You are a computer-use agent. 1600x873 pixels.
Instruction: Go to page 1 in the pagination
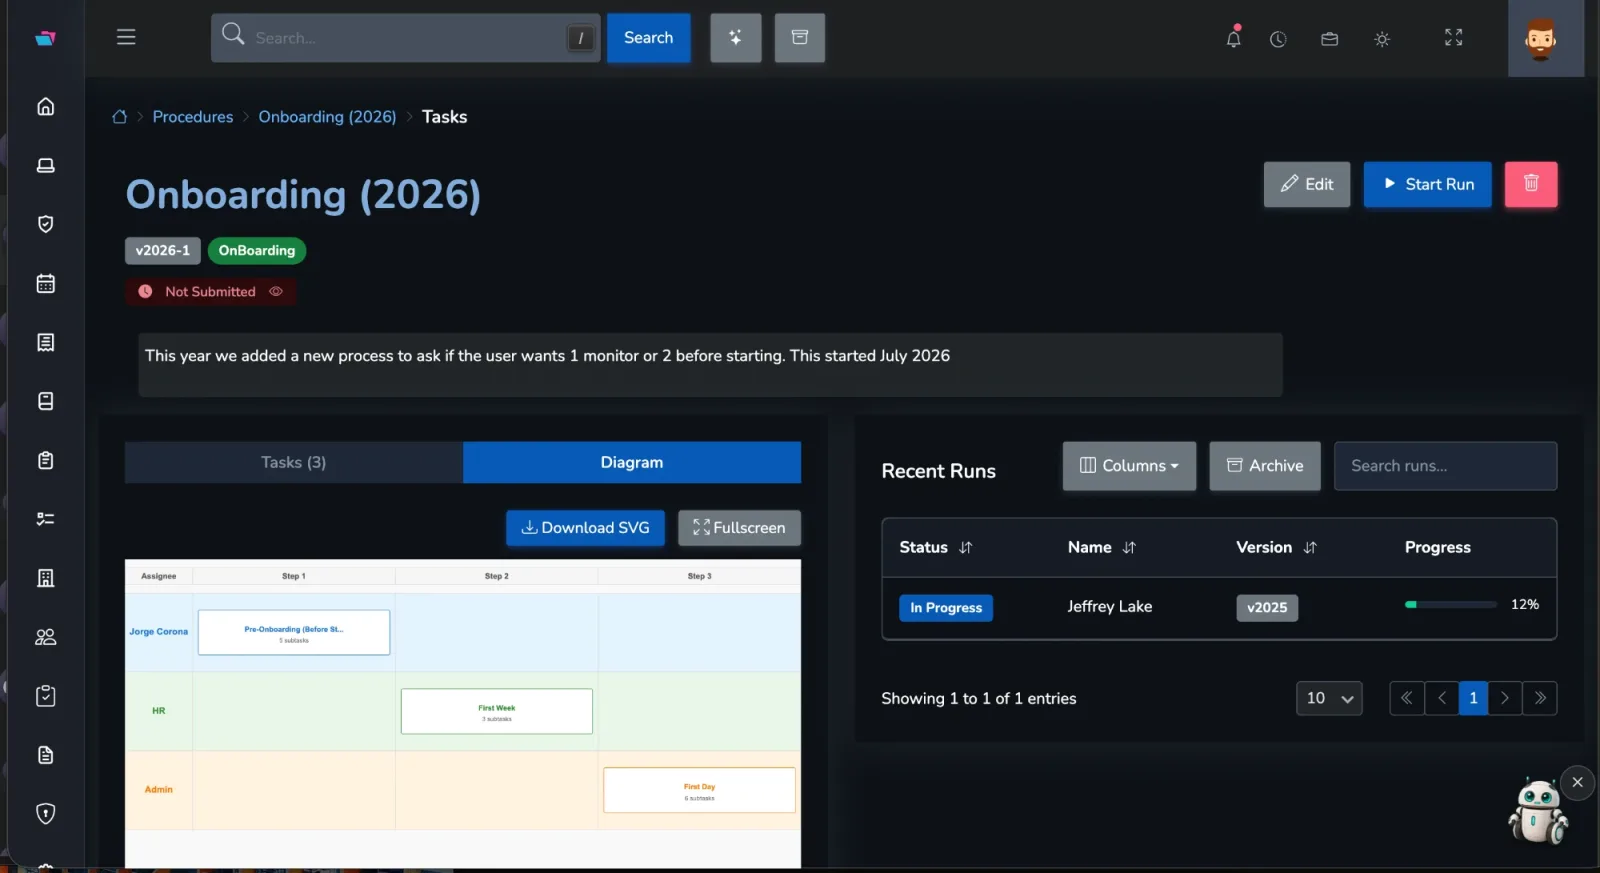(x=1473, y=698)
